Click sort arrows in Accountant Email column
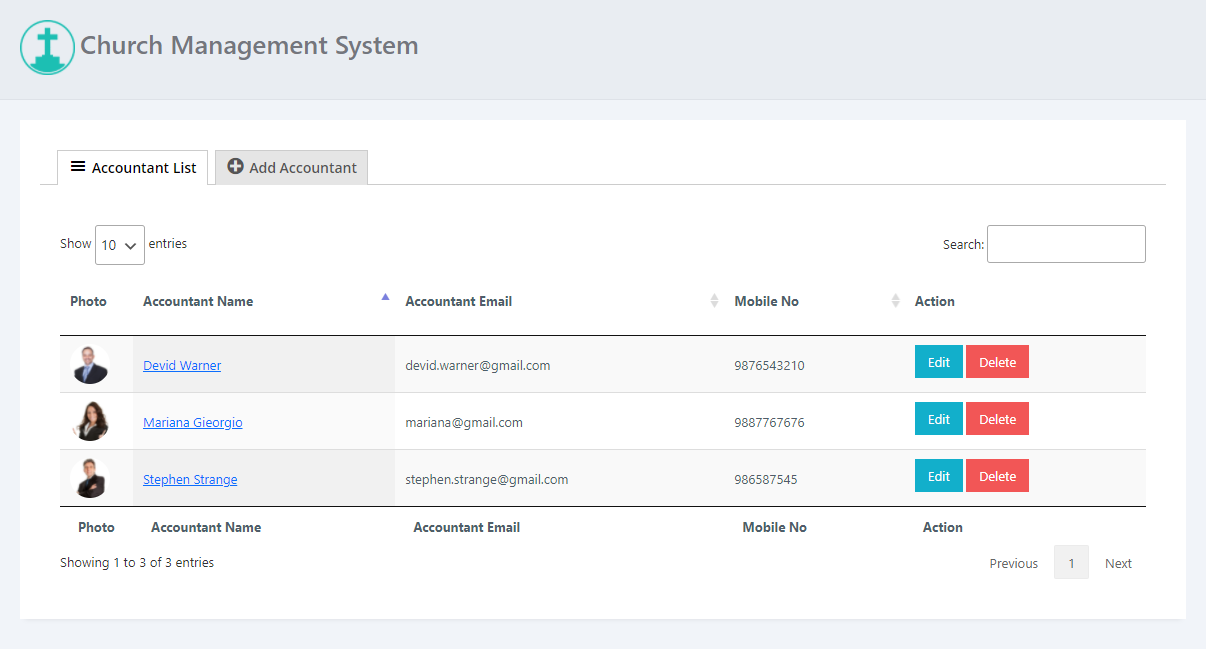1206x649 pixels. point(714,301)
